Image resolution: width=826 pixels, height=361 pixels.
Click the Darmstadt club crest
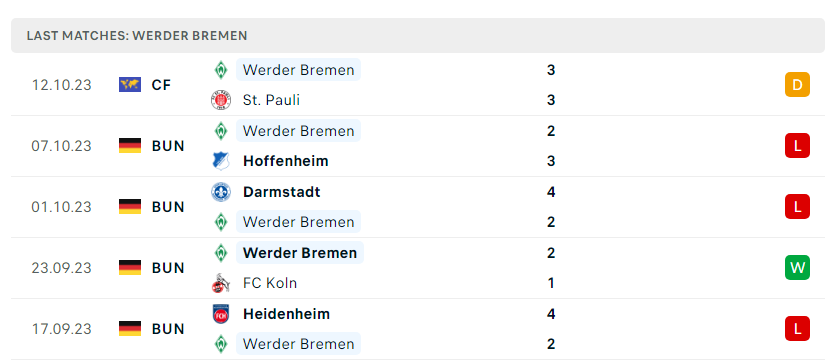tap(221, 192)
